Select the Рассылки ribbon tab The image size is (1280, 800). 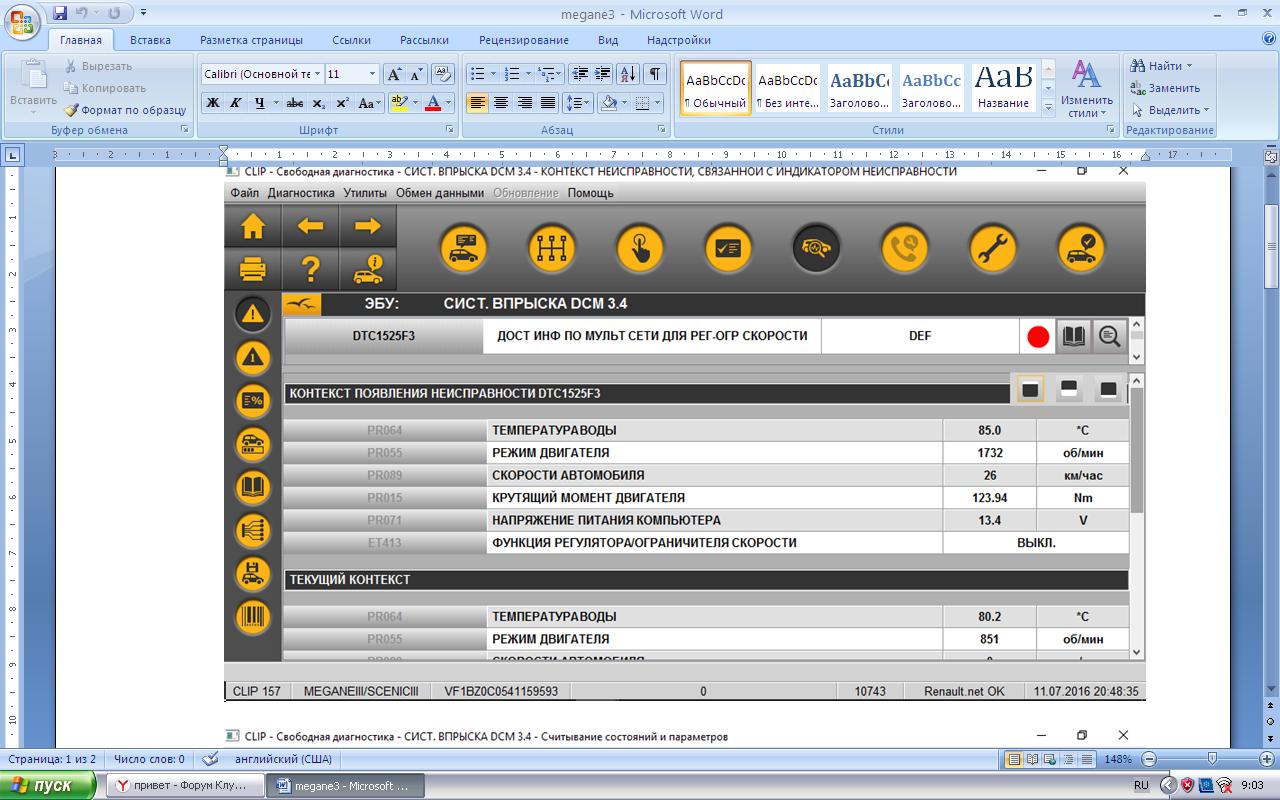424,40
